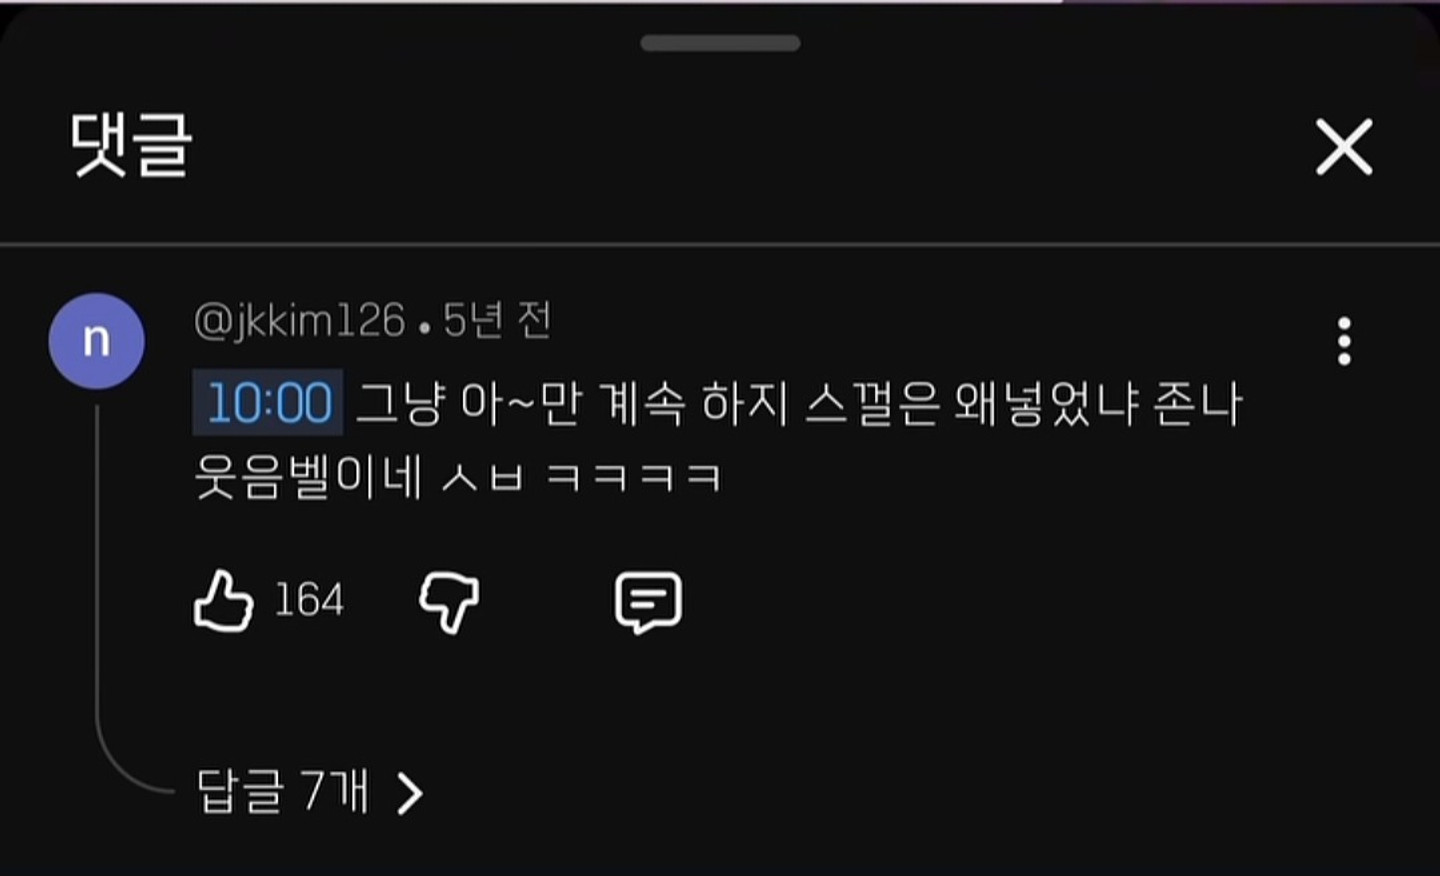Open the three-dot options menu for the comment
The width and height of the screenshot is (1440, 876).
pos(1344,341)
